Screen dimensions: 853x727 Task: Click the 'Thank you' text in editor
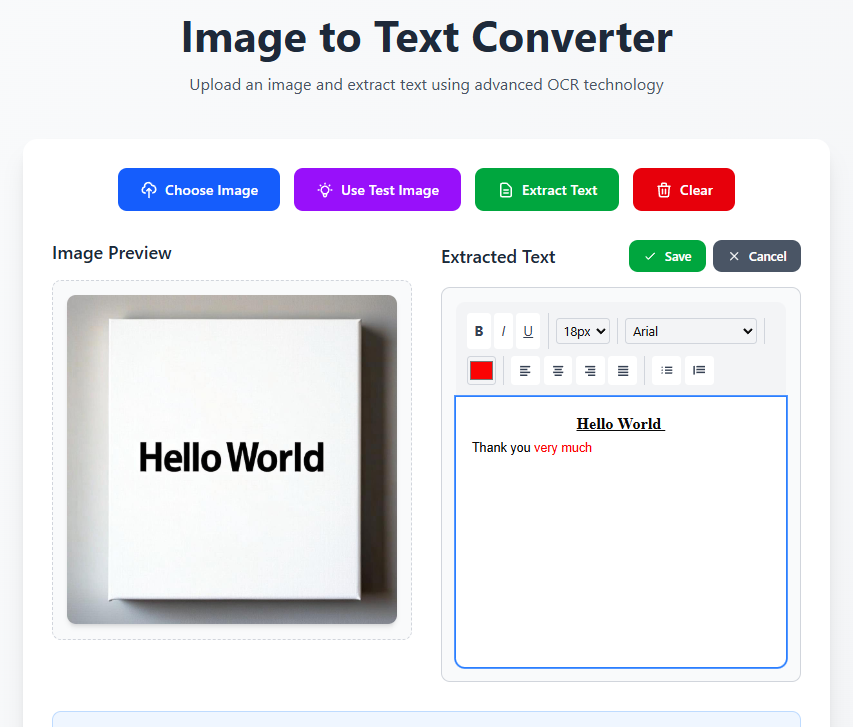point(501,447)
